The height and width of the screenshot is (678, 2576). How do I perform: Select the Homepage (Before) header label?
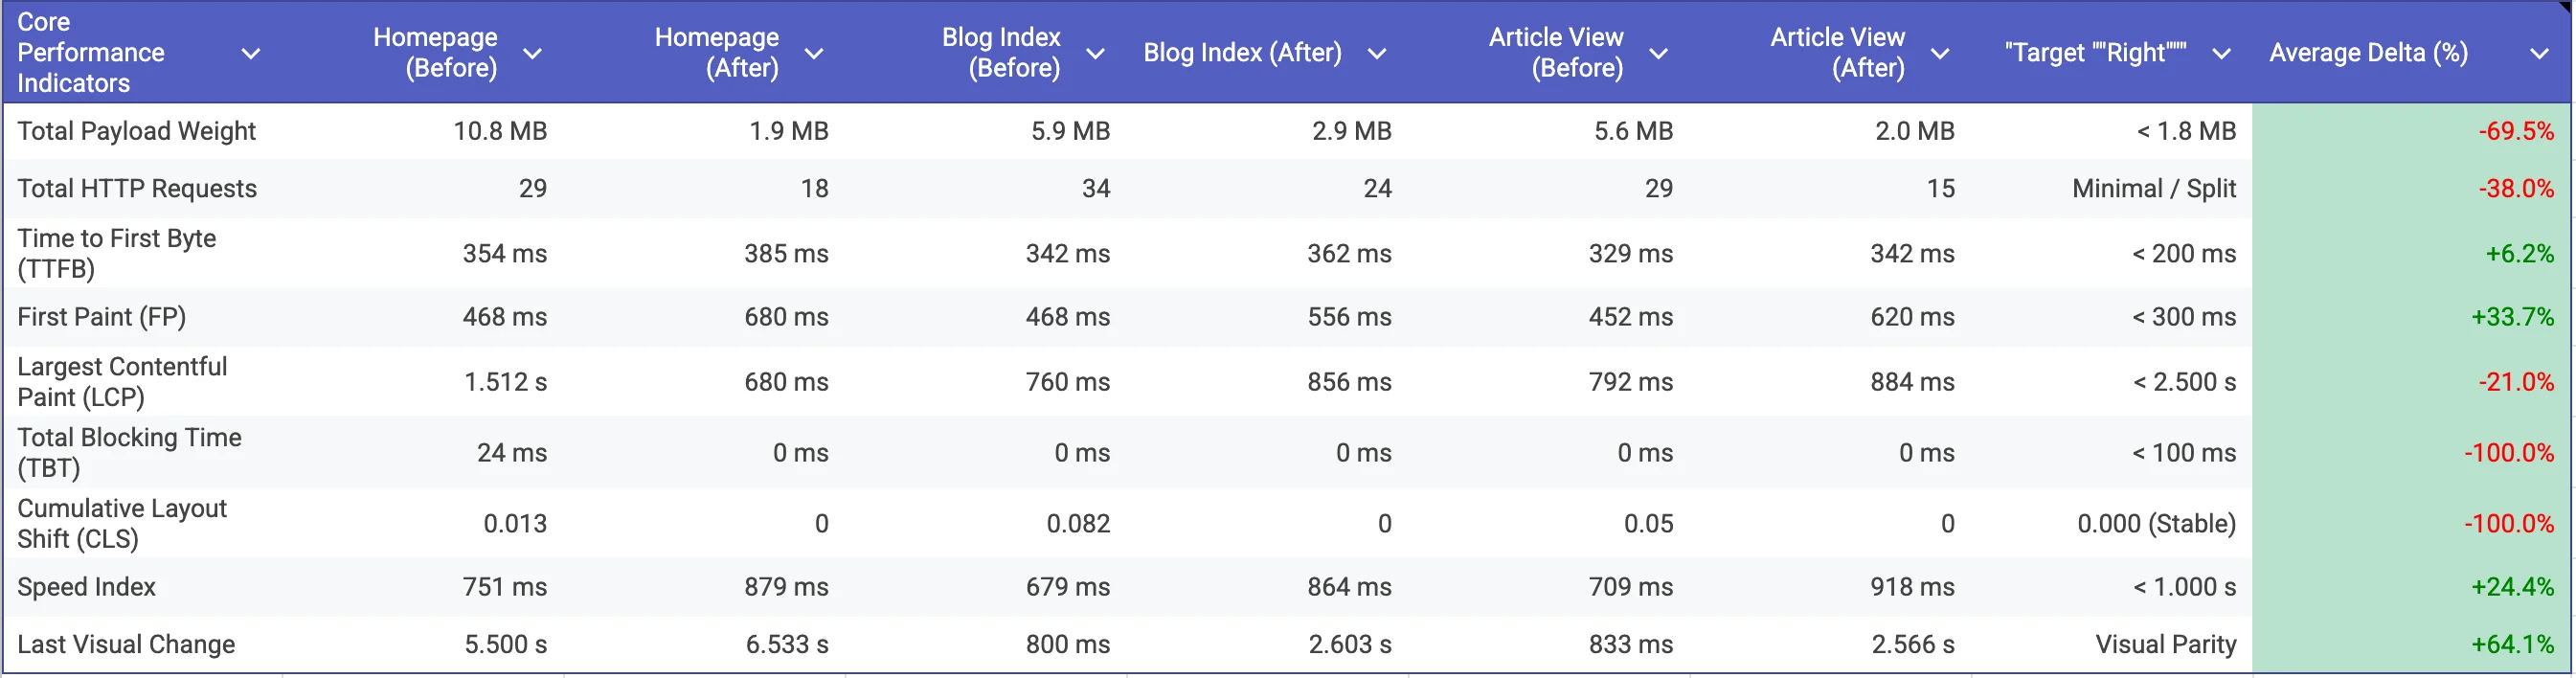tap(435, 52)
